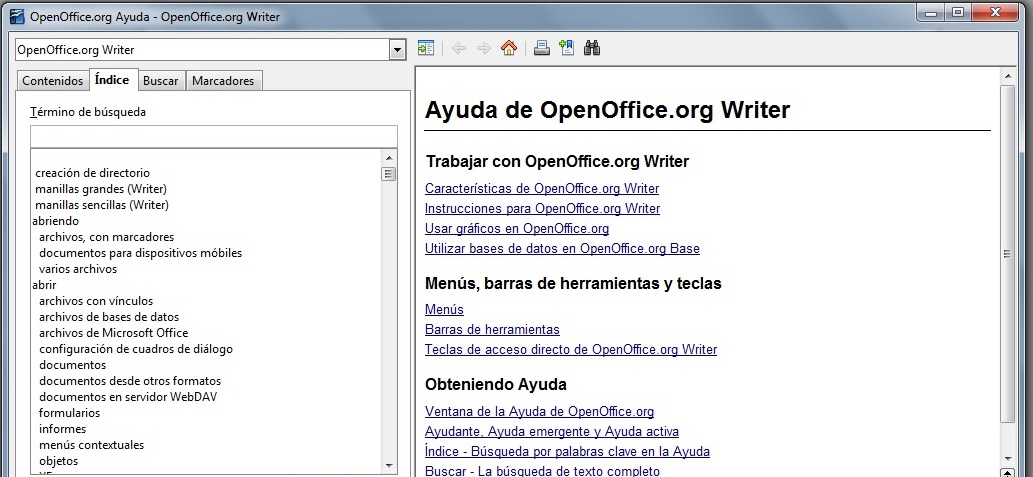Select index entry manillas grandes (Writer)
1033x477 pixels.
coord(101,189)
